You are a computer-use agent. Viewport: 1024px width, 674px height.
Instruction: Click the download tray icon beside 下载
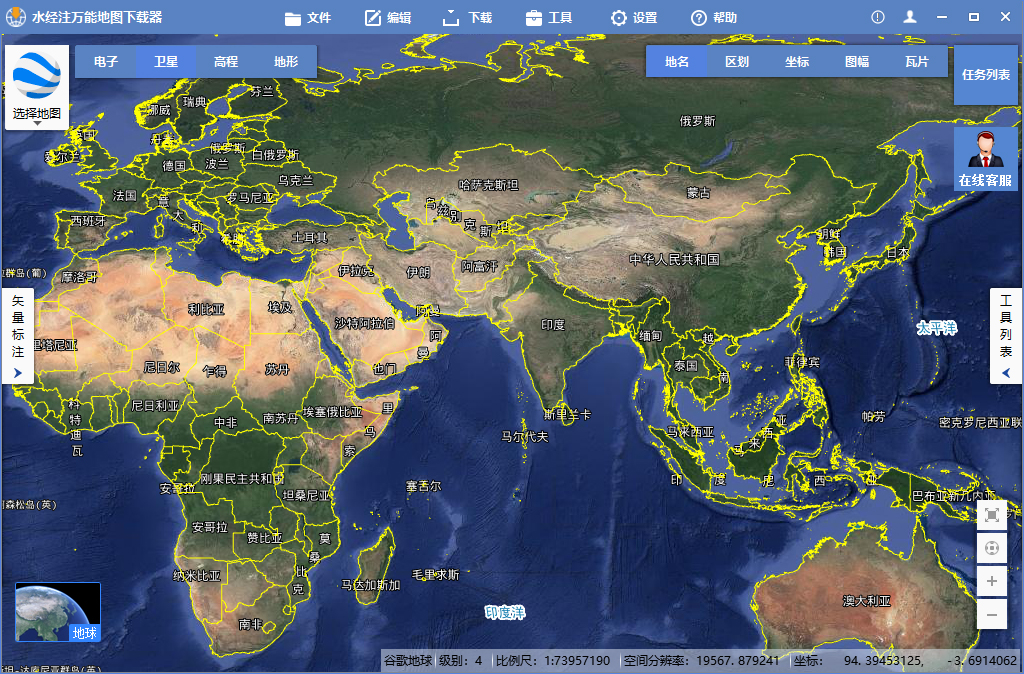coord(451,18)
